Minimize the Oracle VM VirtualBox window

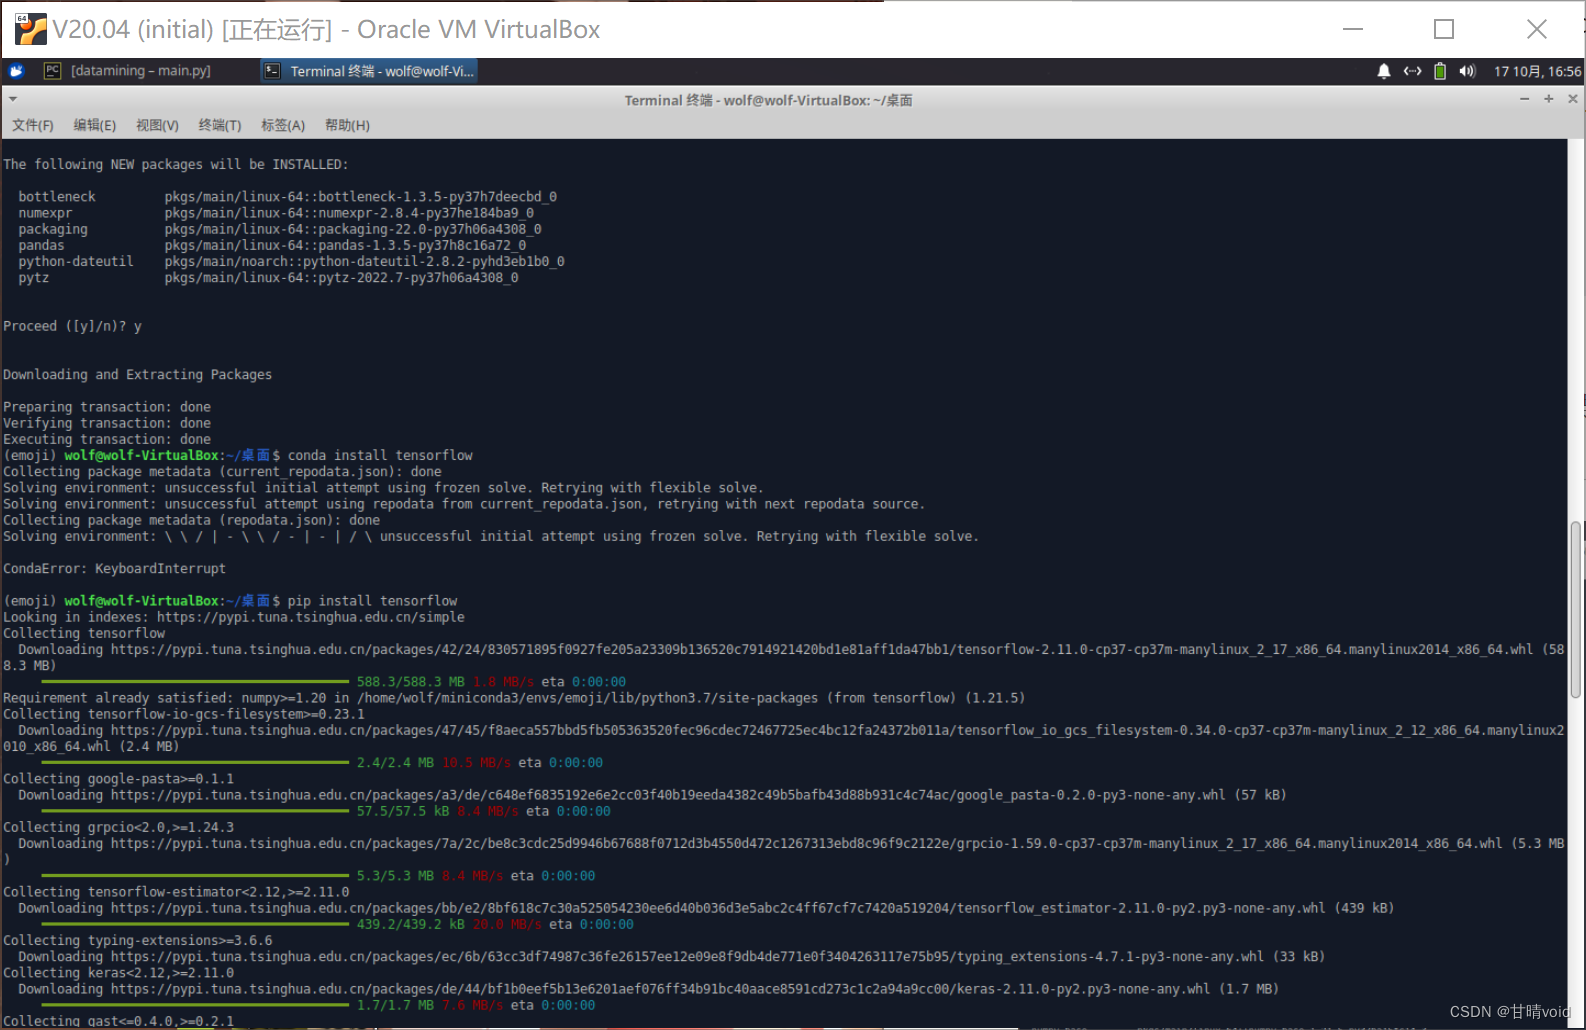(1353, 29)
